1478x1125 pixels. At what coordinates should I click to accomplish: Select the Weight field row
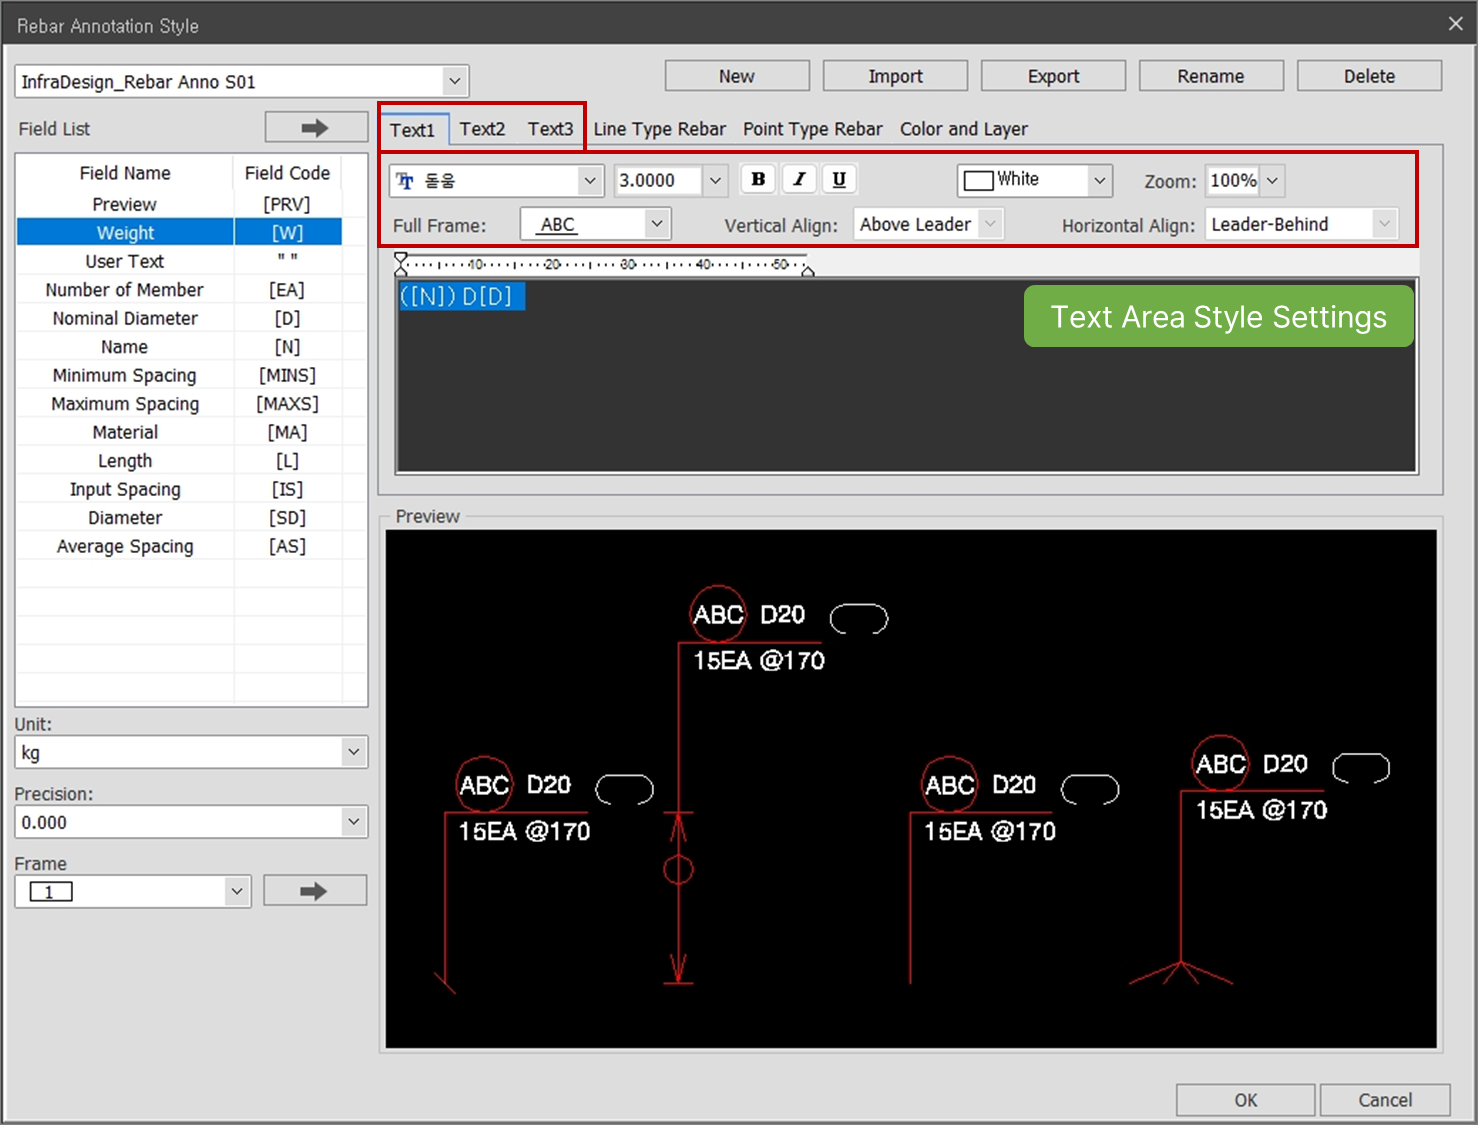[x=179, y=233]
